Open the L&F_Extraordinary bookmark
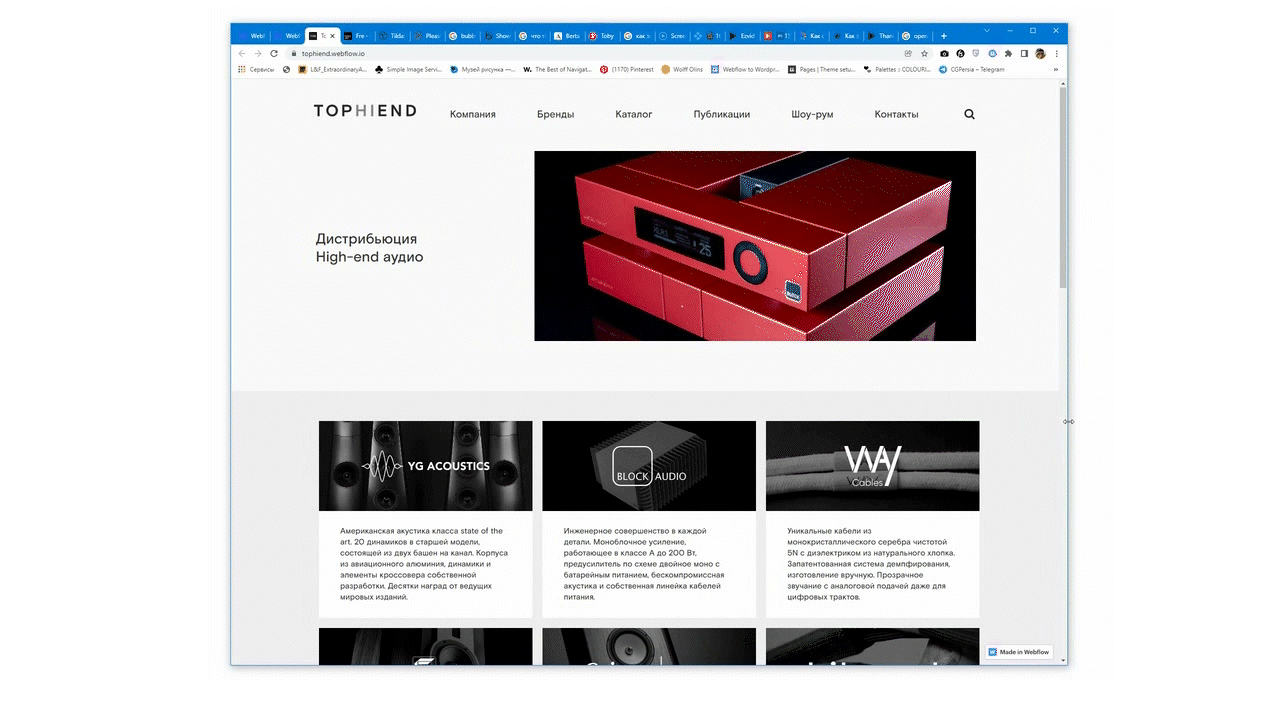Screen dimensions: 1280x720 coord(332,70)
